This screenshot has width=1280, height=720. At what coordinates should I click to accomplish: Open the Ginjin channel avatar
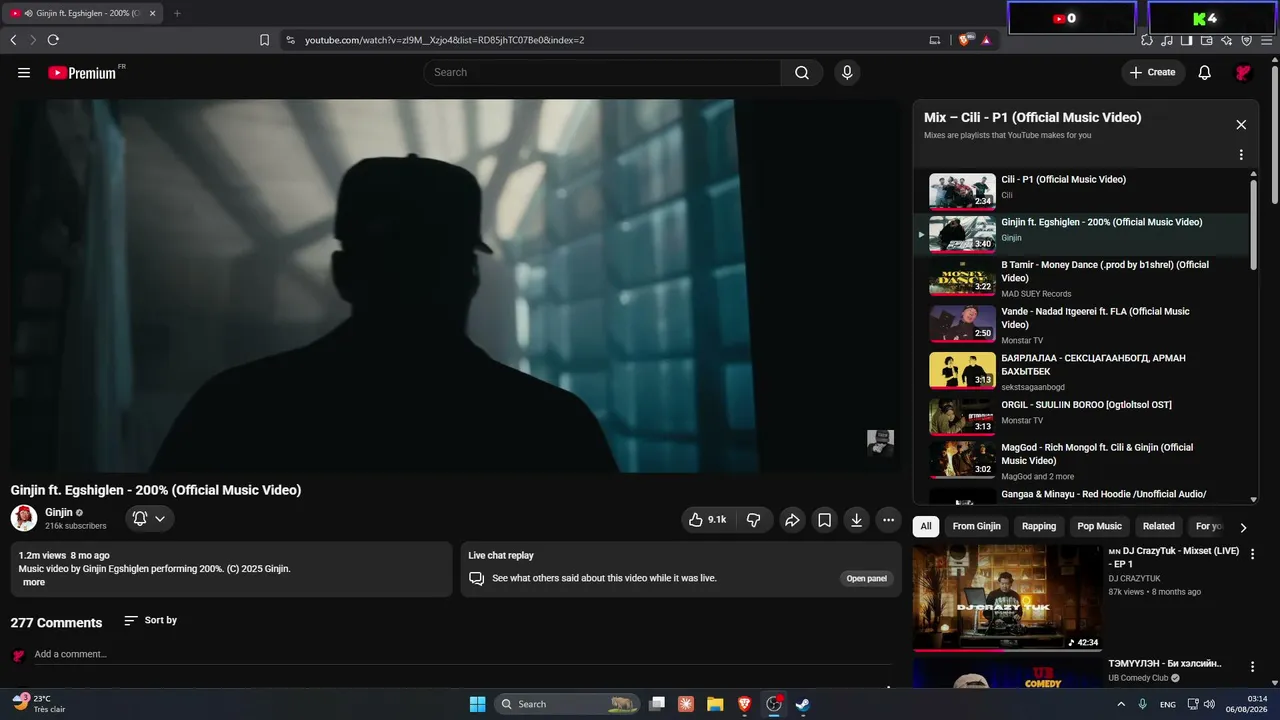(24, 518)
